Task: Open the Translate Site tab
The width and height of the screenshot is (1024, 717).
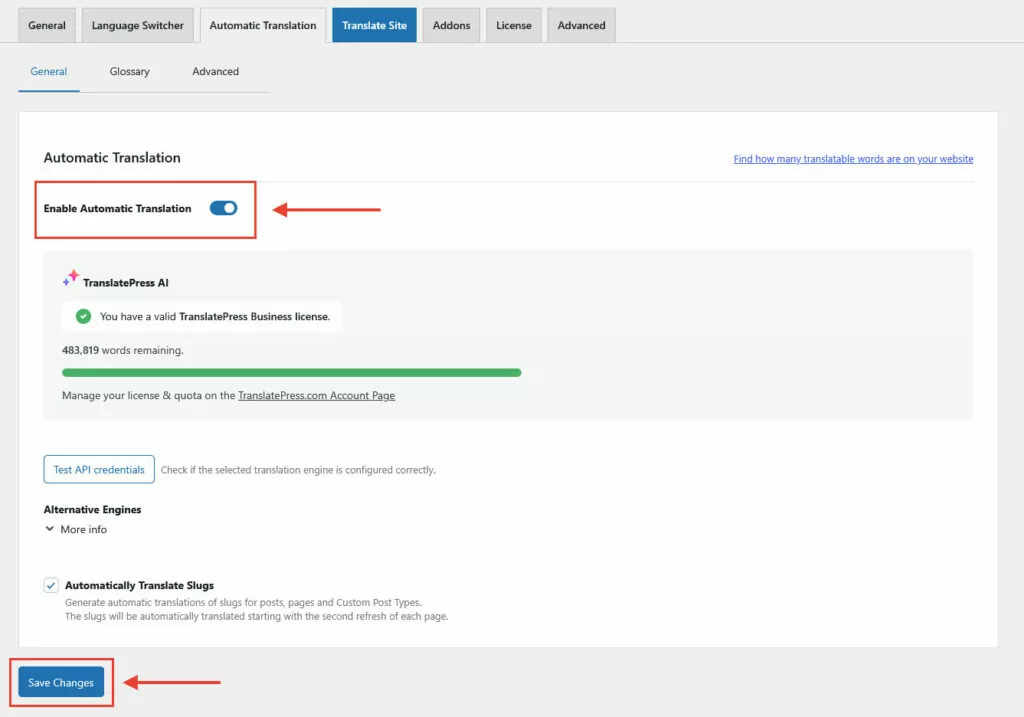Action: pyautogui.click(x=374, y=25)
